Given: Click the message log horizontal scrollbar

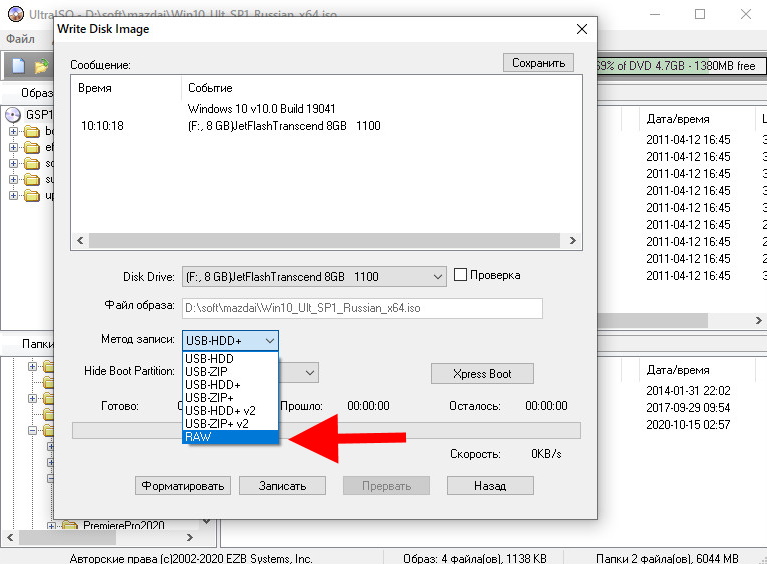Looking at the screenshot, I should pos(324,240).
